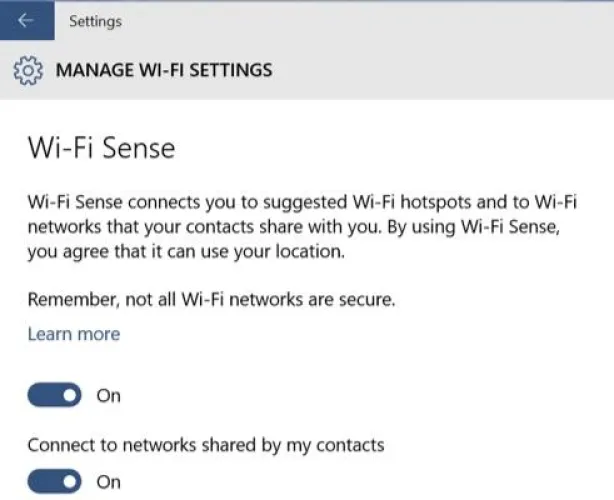Click the back arrow button

pos(25,21)
